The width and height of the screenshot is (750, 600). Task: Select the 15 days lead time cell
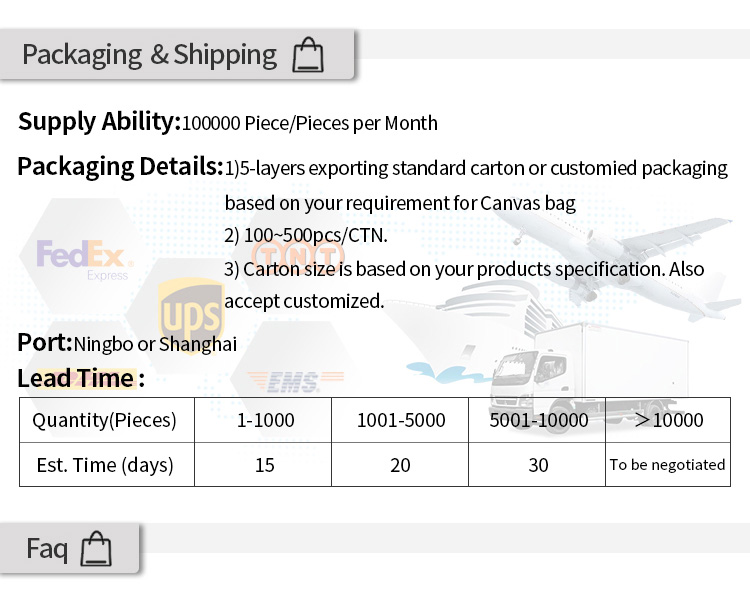(263, 465)
